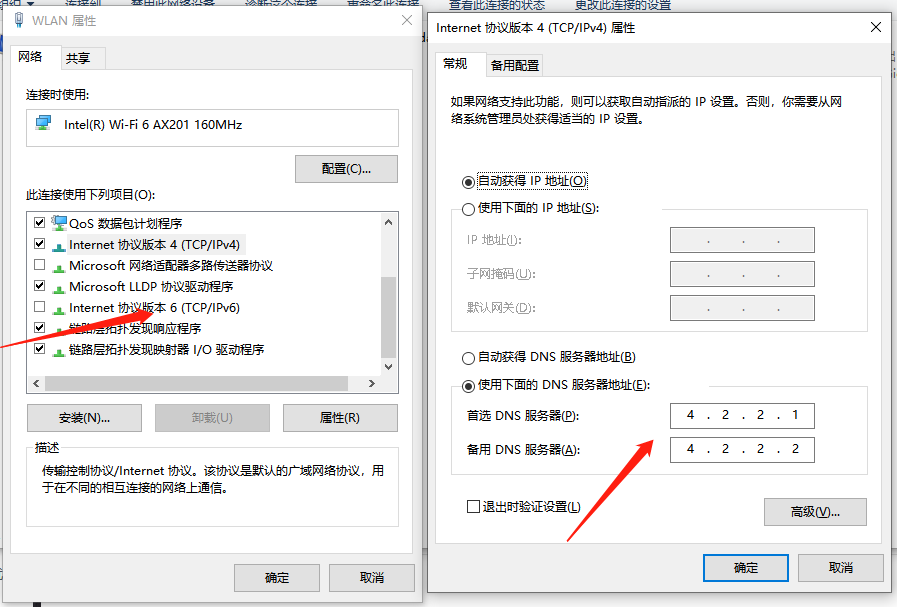This screenshot has width=897, height=607.
Task: Check 退出时验证设置 option
Action: tap(474, 506)
